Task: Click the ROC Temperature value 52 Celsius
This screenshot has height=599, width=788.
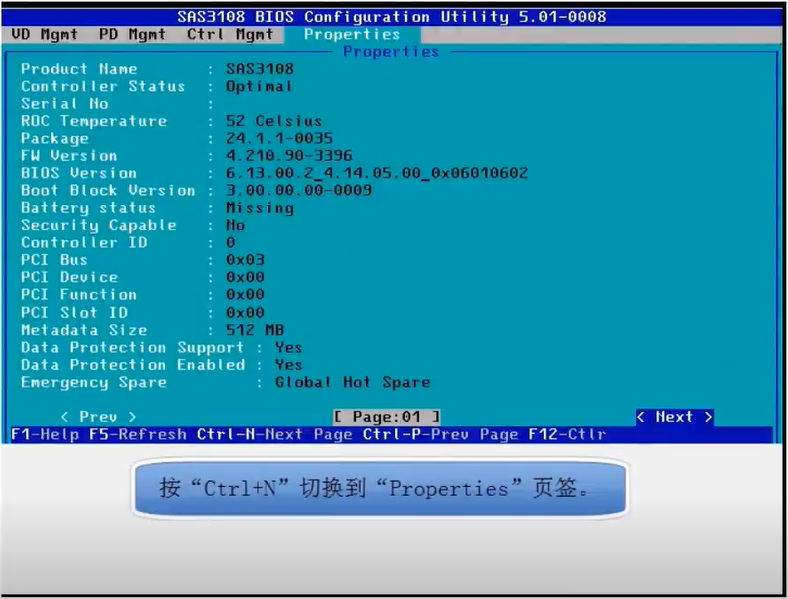Action: point(273,121)
